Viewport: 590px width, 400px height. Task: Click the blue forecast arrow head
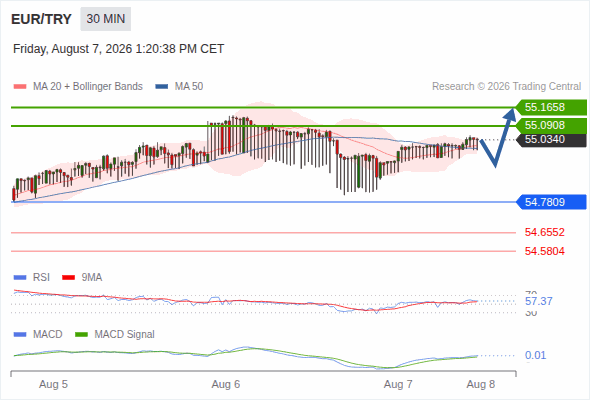(x=510, y=114)
